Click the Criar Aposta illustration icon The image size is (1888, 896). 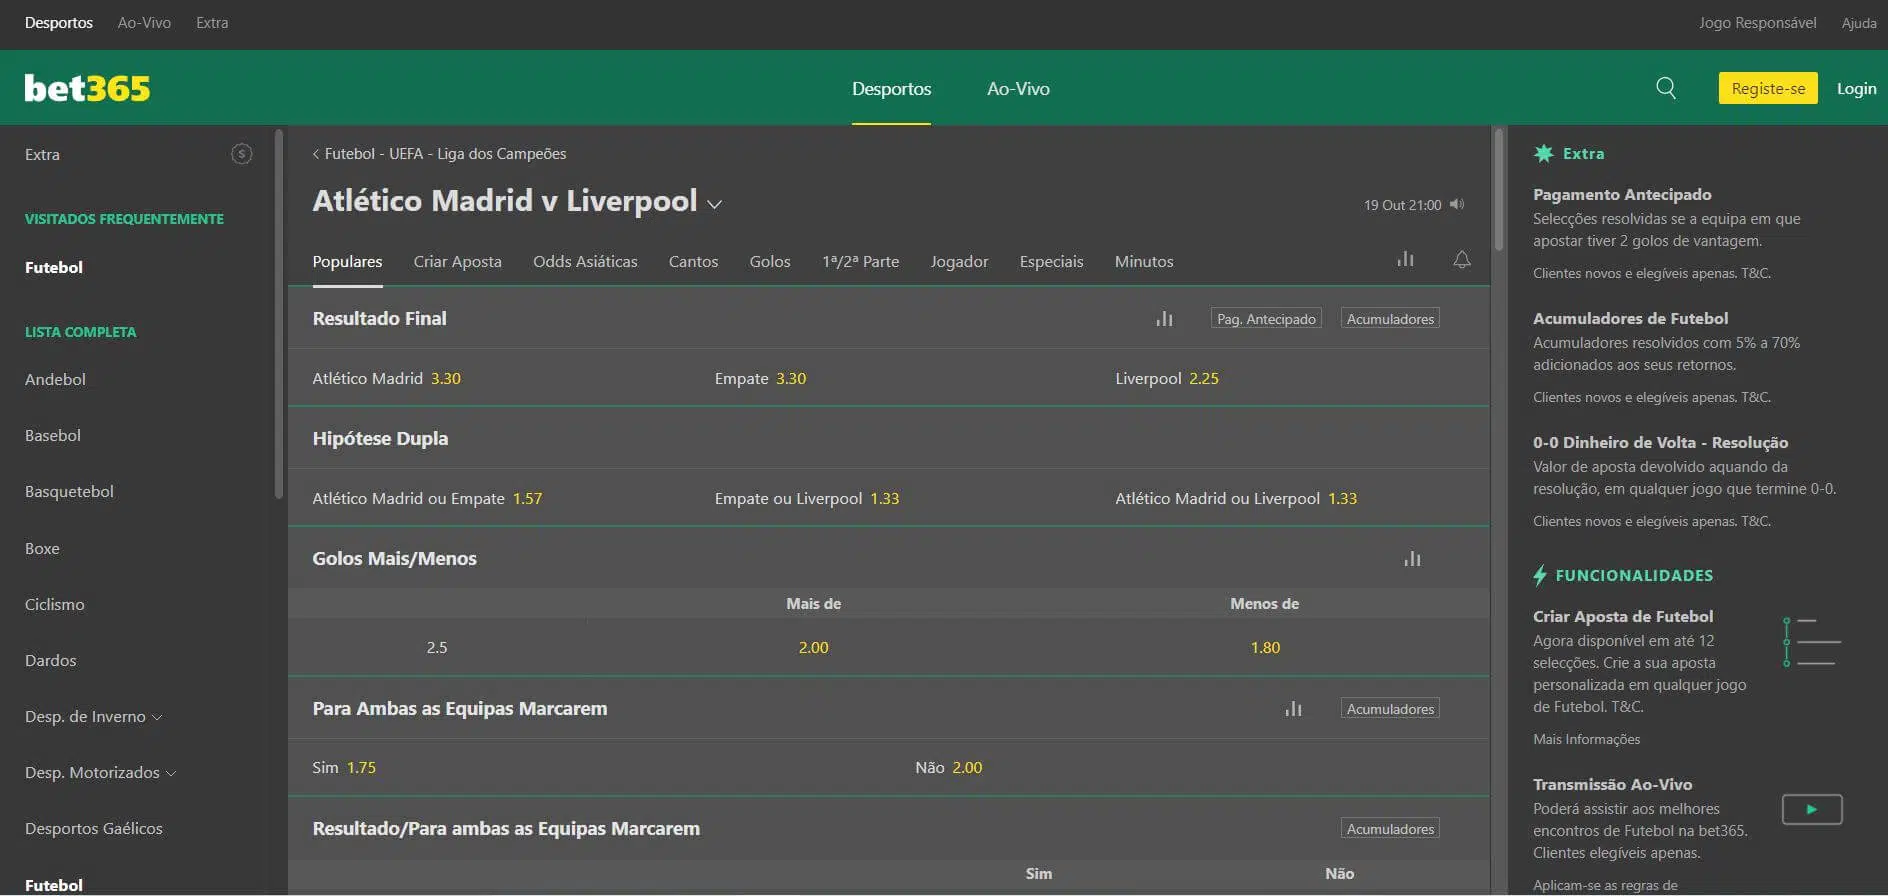coord(1813,642)
